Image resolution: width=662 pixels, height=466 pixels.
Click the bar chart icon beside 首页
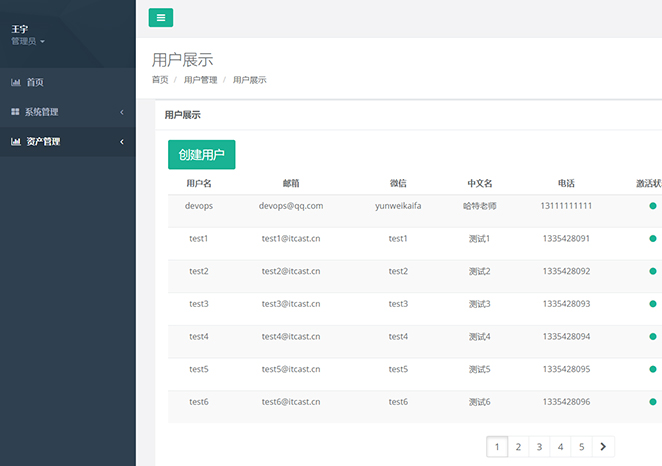16,82
